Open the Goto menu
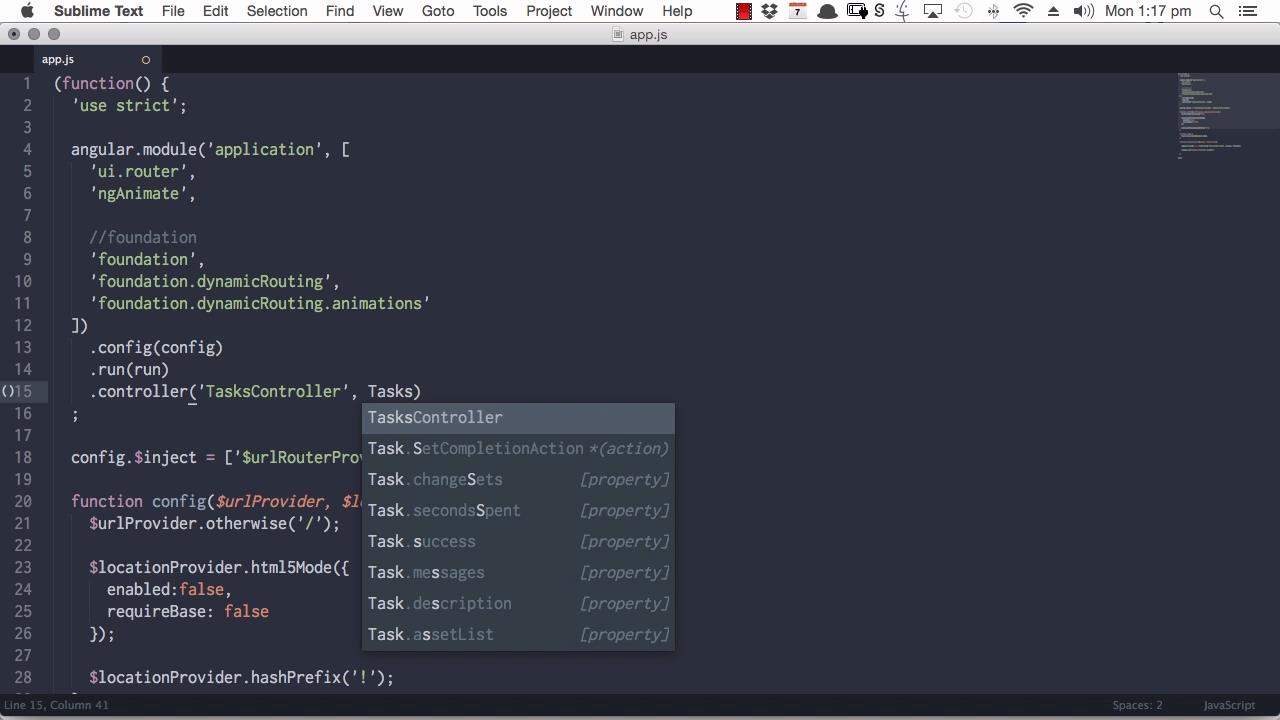The image size is (1280, 720). [x=438, y=11]
